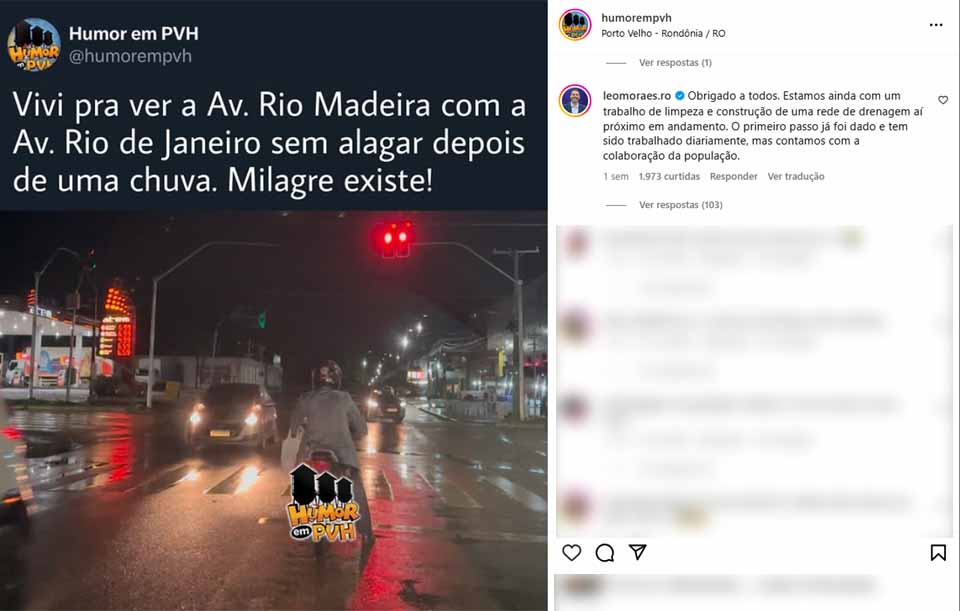Screen dimensions: 960x611
Task: Open the three-dot more options menu
Action: point(936,25)
